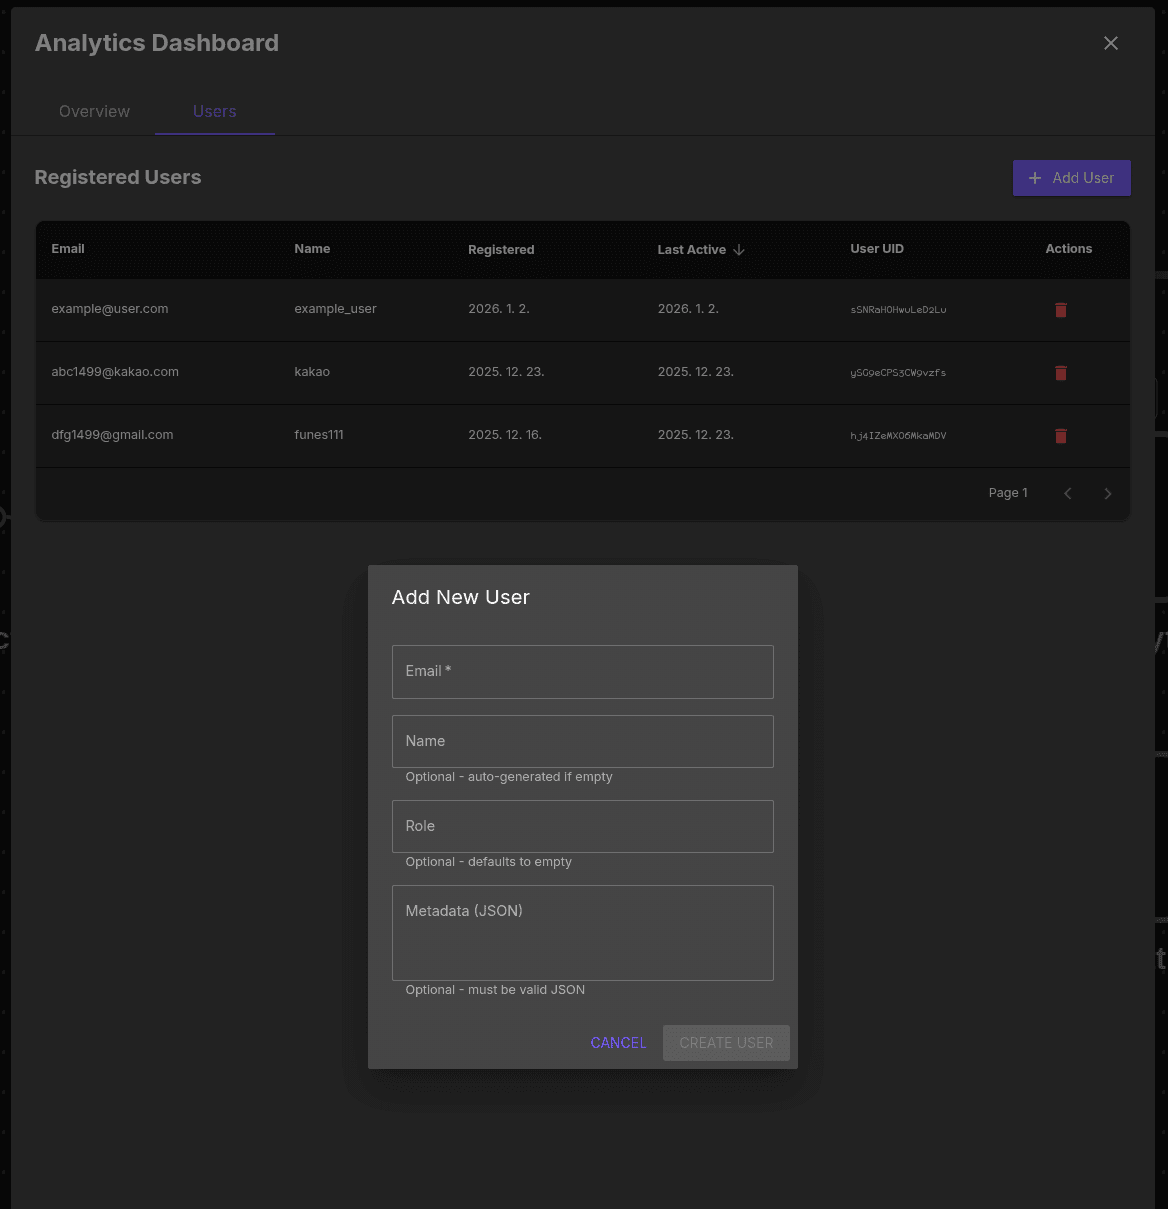Delete the funes111 user row
Viewport: 1168px width, 1209px height.
(1060, 436)
